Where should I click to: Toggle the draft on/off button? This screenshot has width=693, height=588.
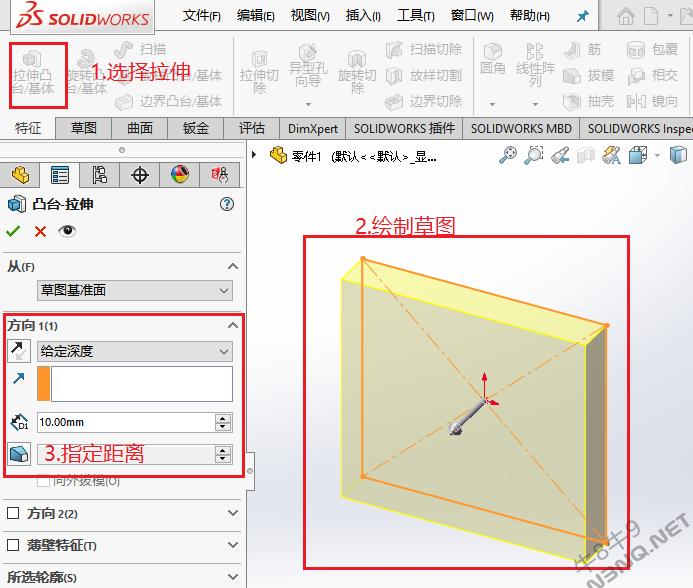(19, 454)
